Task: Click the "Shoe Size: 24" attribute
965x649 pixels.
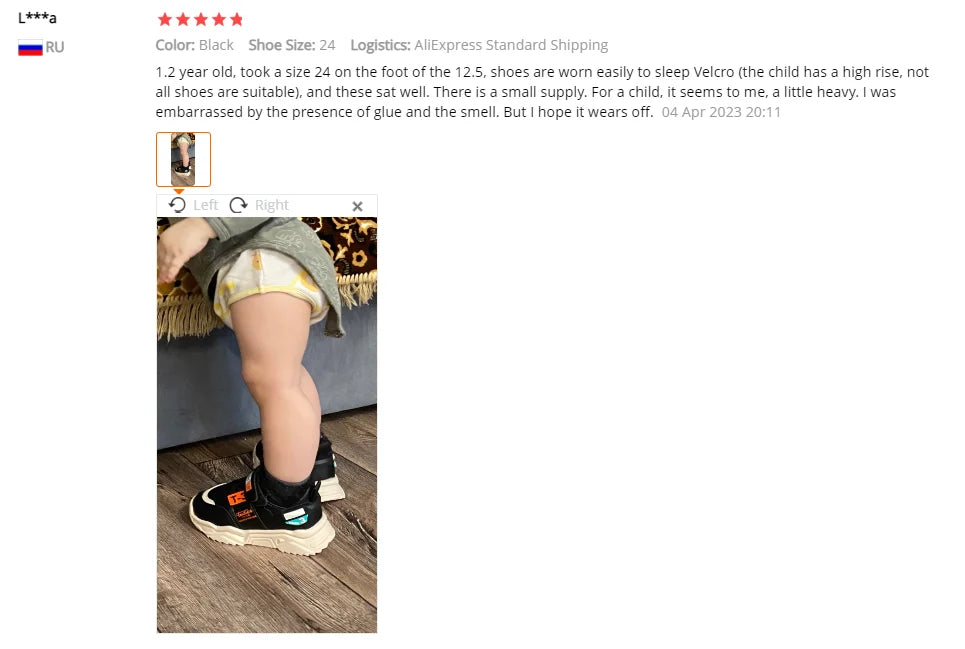Action: pos(292,45)
